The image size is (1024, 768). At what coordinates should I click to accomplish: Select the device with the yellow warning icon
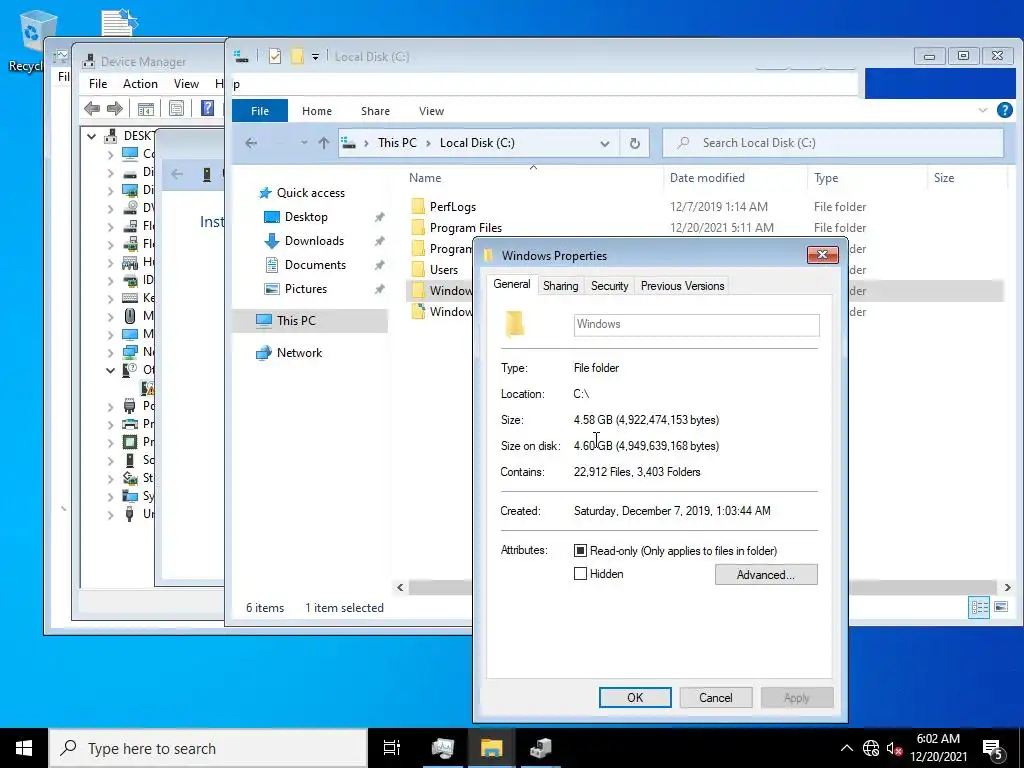click(x=149, y=388)
